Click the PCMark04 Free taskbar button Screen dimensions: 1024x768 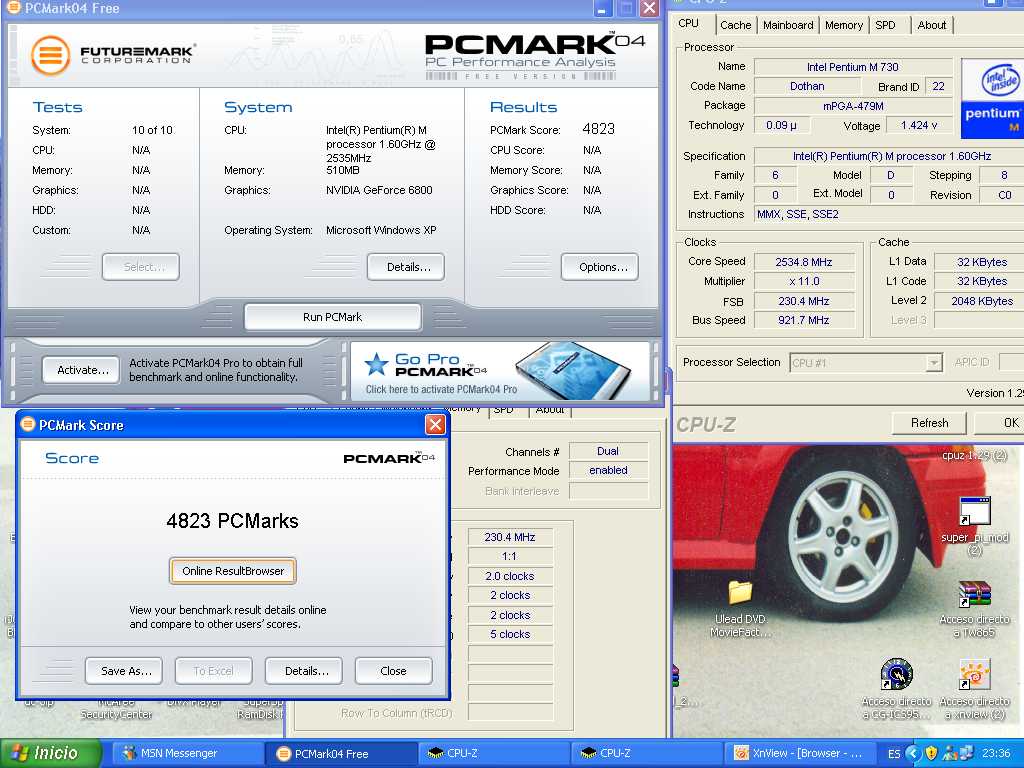(341, 754)
